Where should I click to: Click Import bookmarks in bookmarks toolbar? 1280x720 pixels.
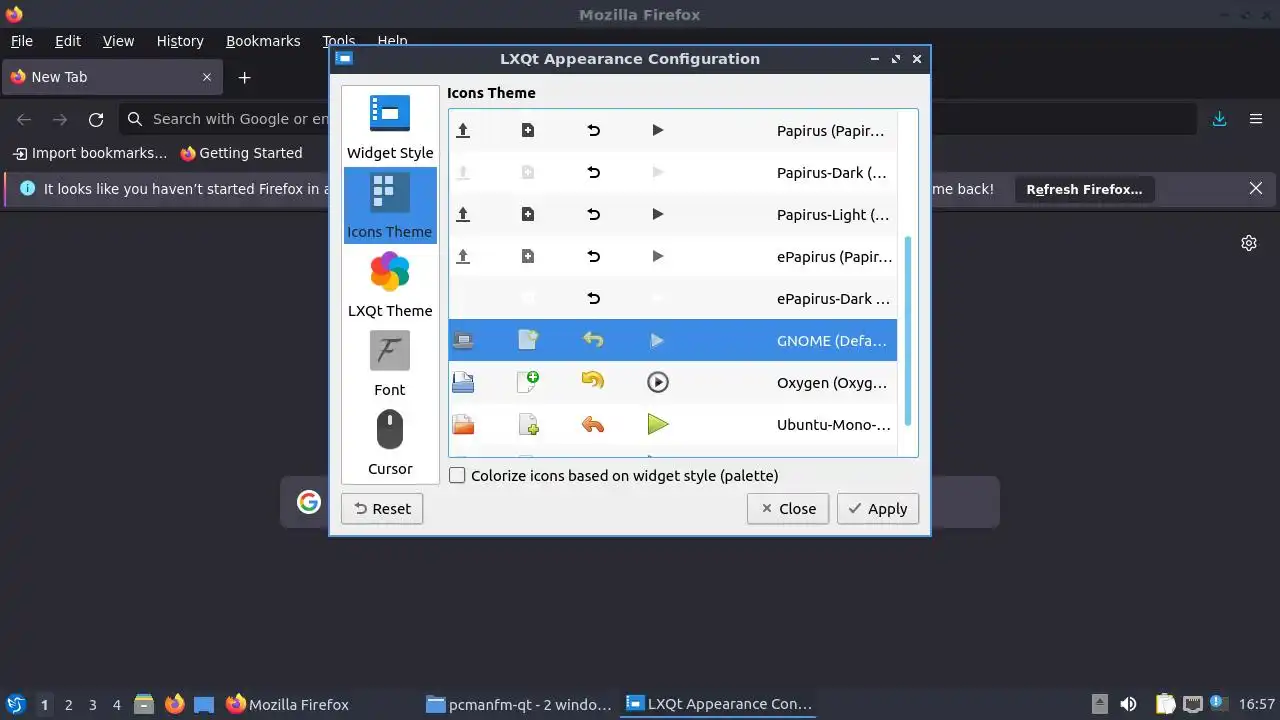pos(91,153)
